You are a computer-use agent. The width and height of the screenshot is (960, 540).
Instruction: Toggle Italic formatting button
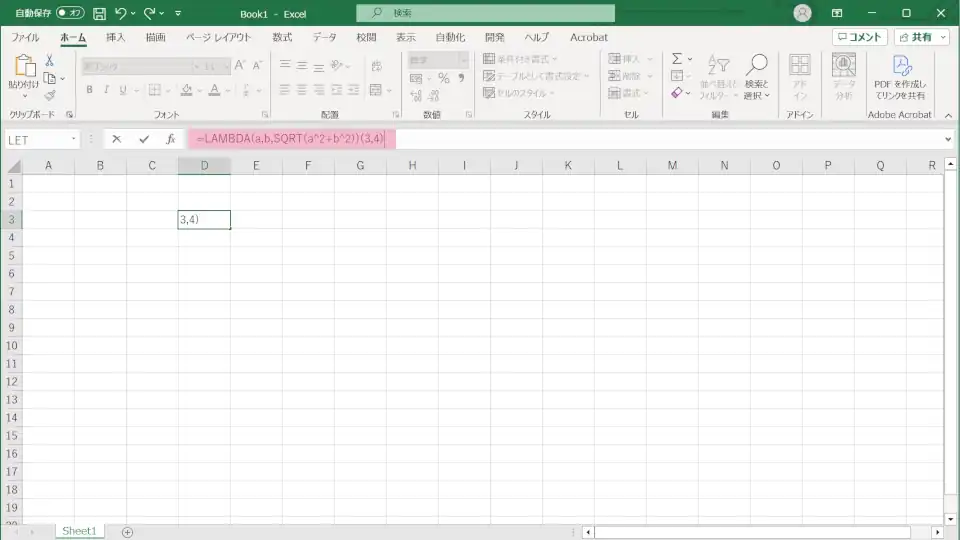[107, 90]
